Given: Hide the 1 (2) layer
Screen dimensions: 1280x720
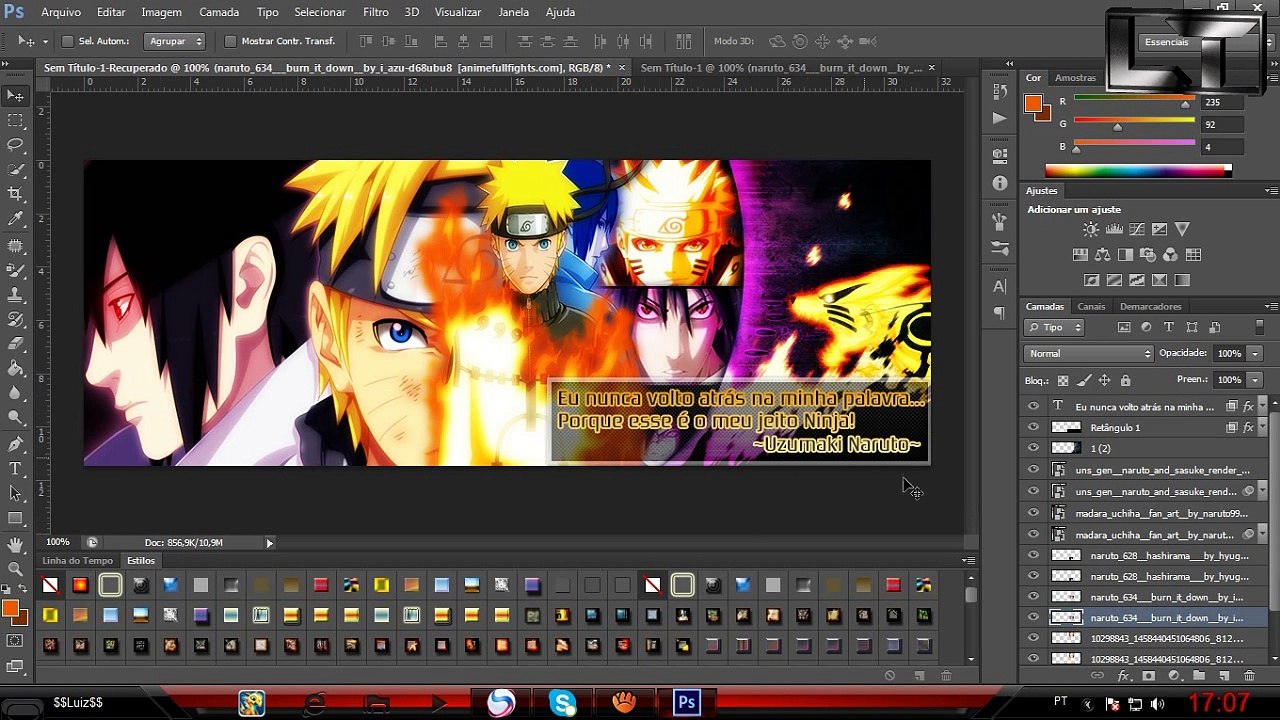Looking at the screenshot, I should coord(1034,448).
